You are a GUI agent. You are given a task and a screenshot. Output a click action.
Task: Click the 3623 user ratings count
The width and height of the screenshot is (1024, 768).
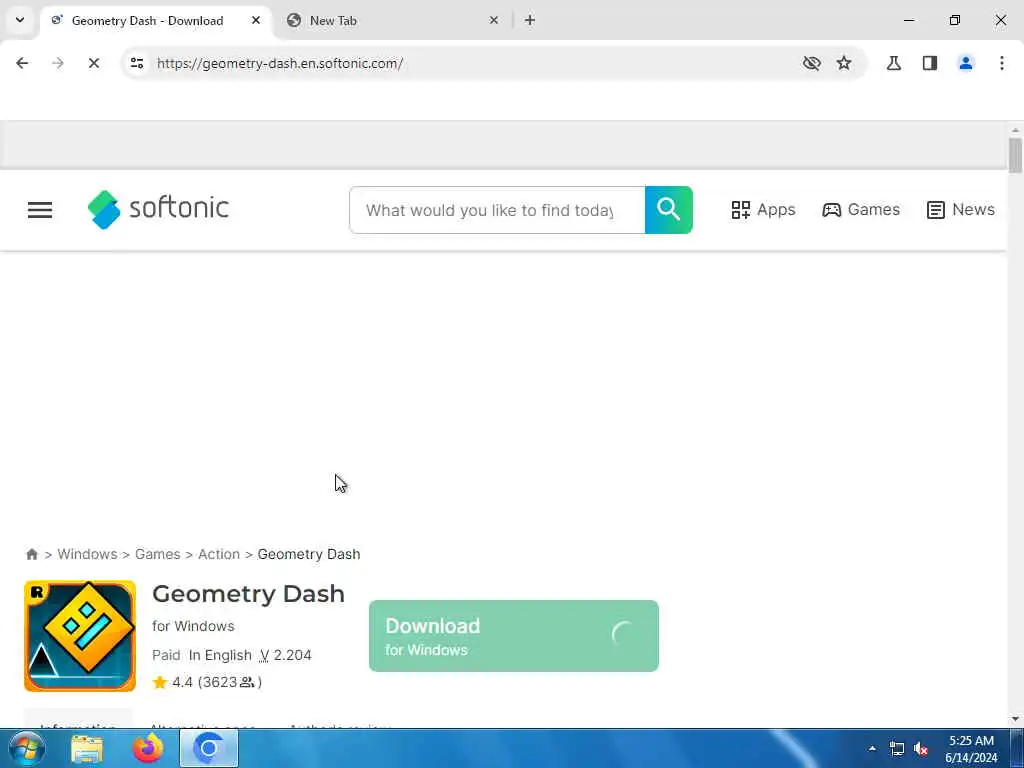click(229, 682)
